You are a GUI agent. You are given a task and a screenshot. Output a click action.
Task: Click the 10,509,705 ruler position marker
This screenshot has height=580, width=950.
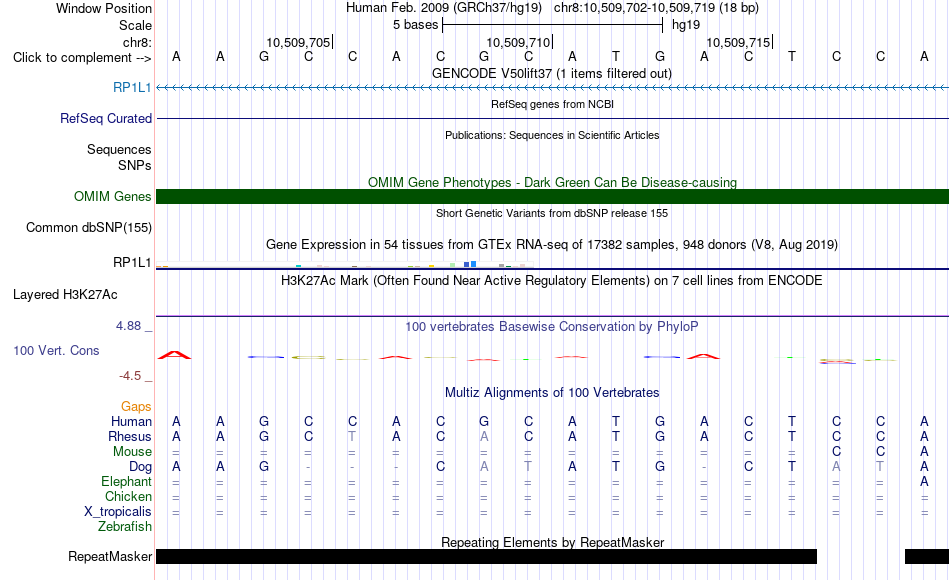(x=299, y=42)
